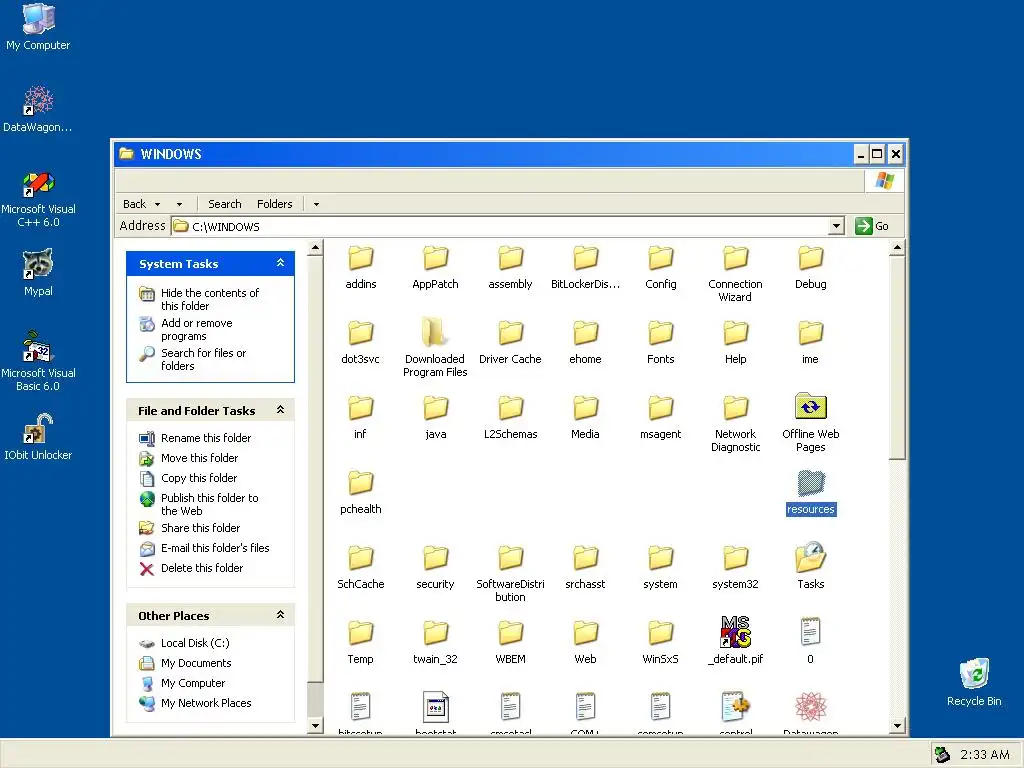Image resolution: width=1024 pixels, height=768 pixels.
Task: Open the My Computer desktop icon
Action: click(38, 26)
